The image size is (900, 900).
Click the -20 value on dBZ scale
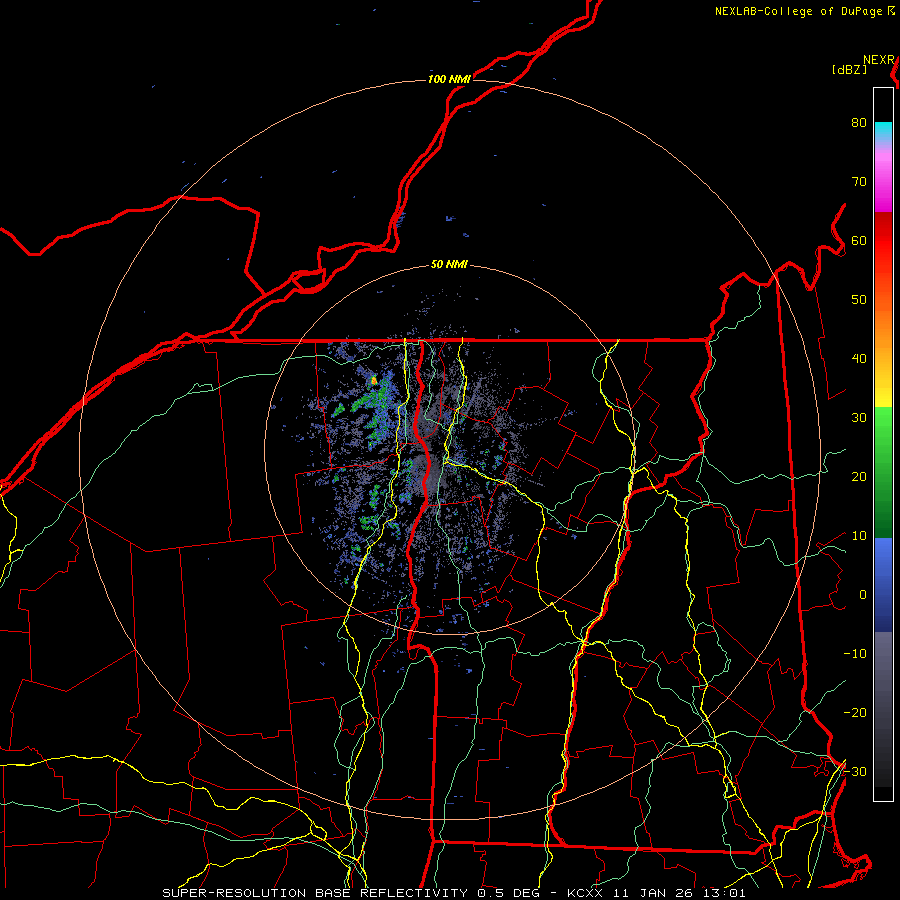(x=855, y=713)
